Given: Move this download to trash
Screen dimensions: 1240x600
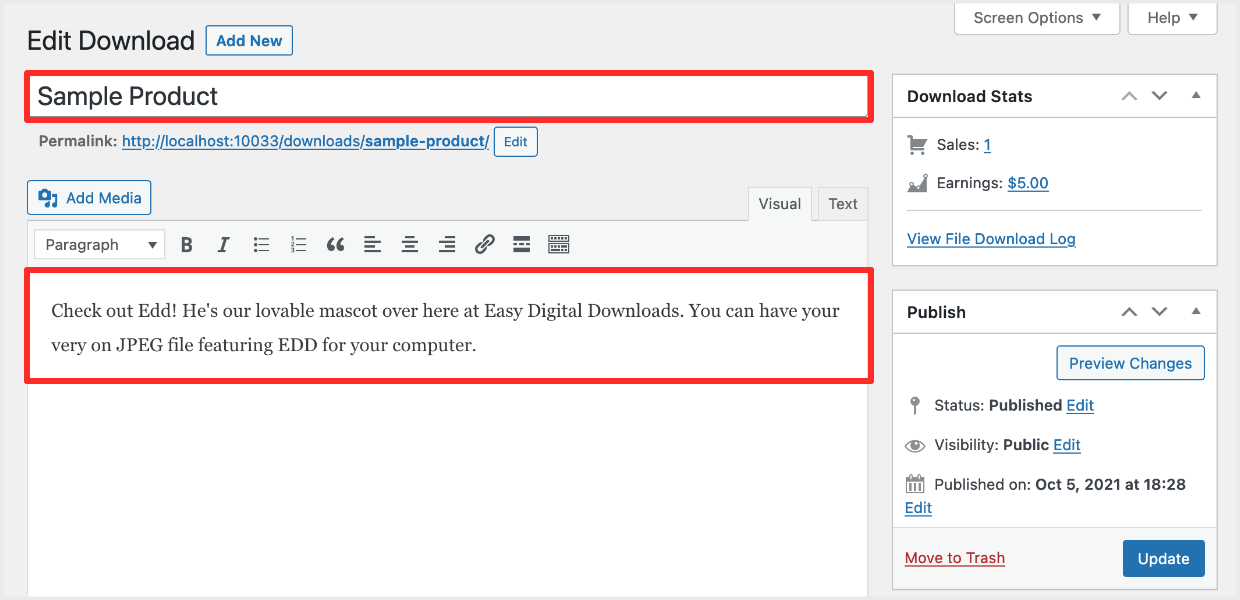Looking at the screenshot, I should [x=955, y=558].
